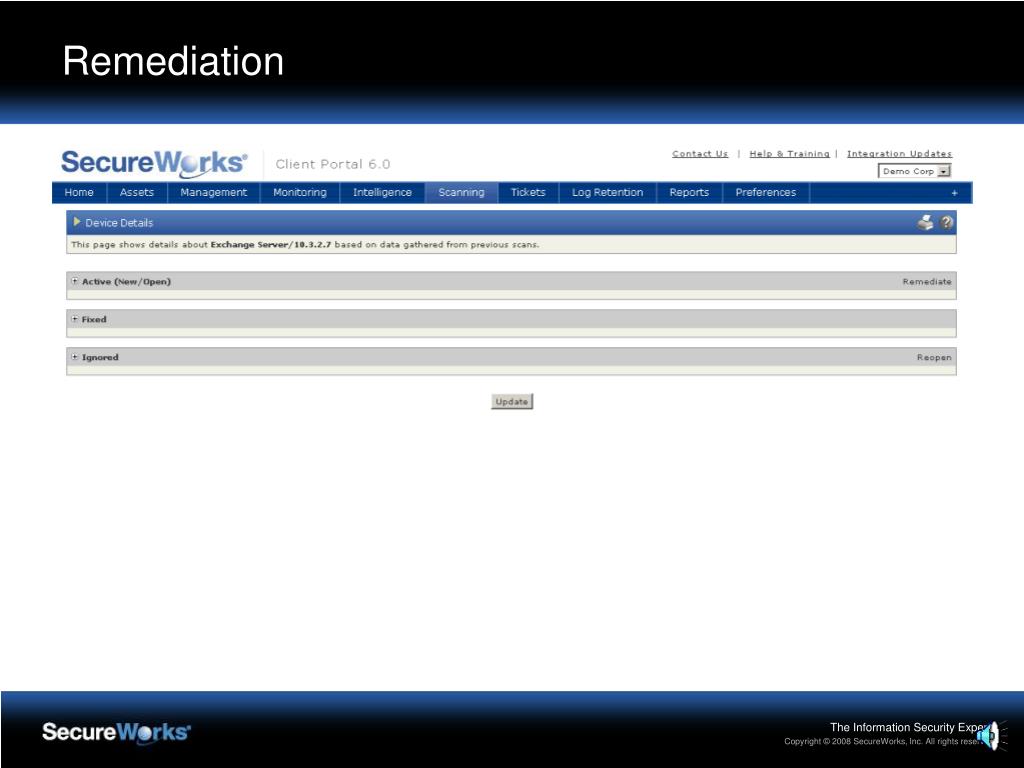Switch to the Preferences tab

tap(766, 193)
